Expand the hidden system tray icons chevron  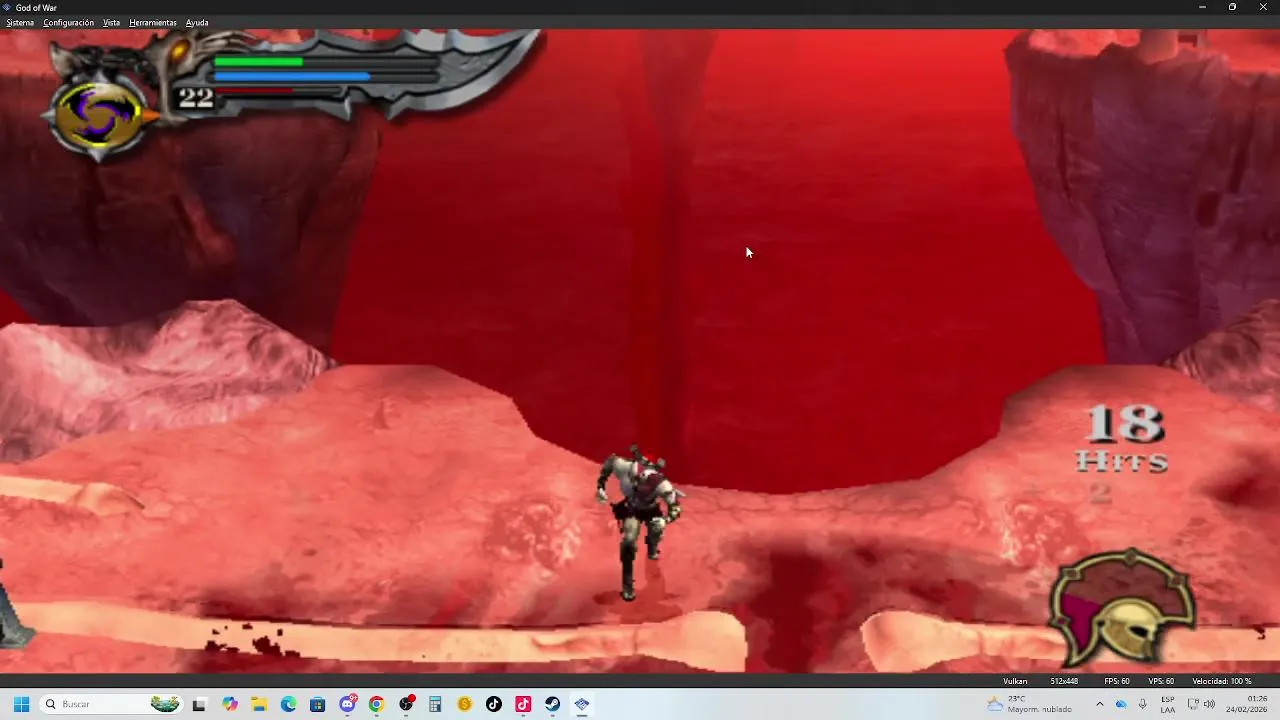click(x=1099, y=704)
